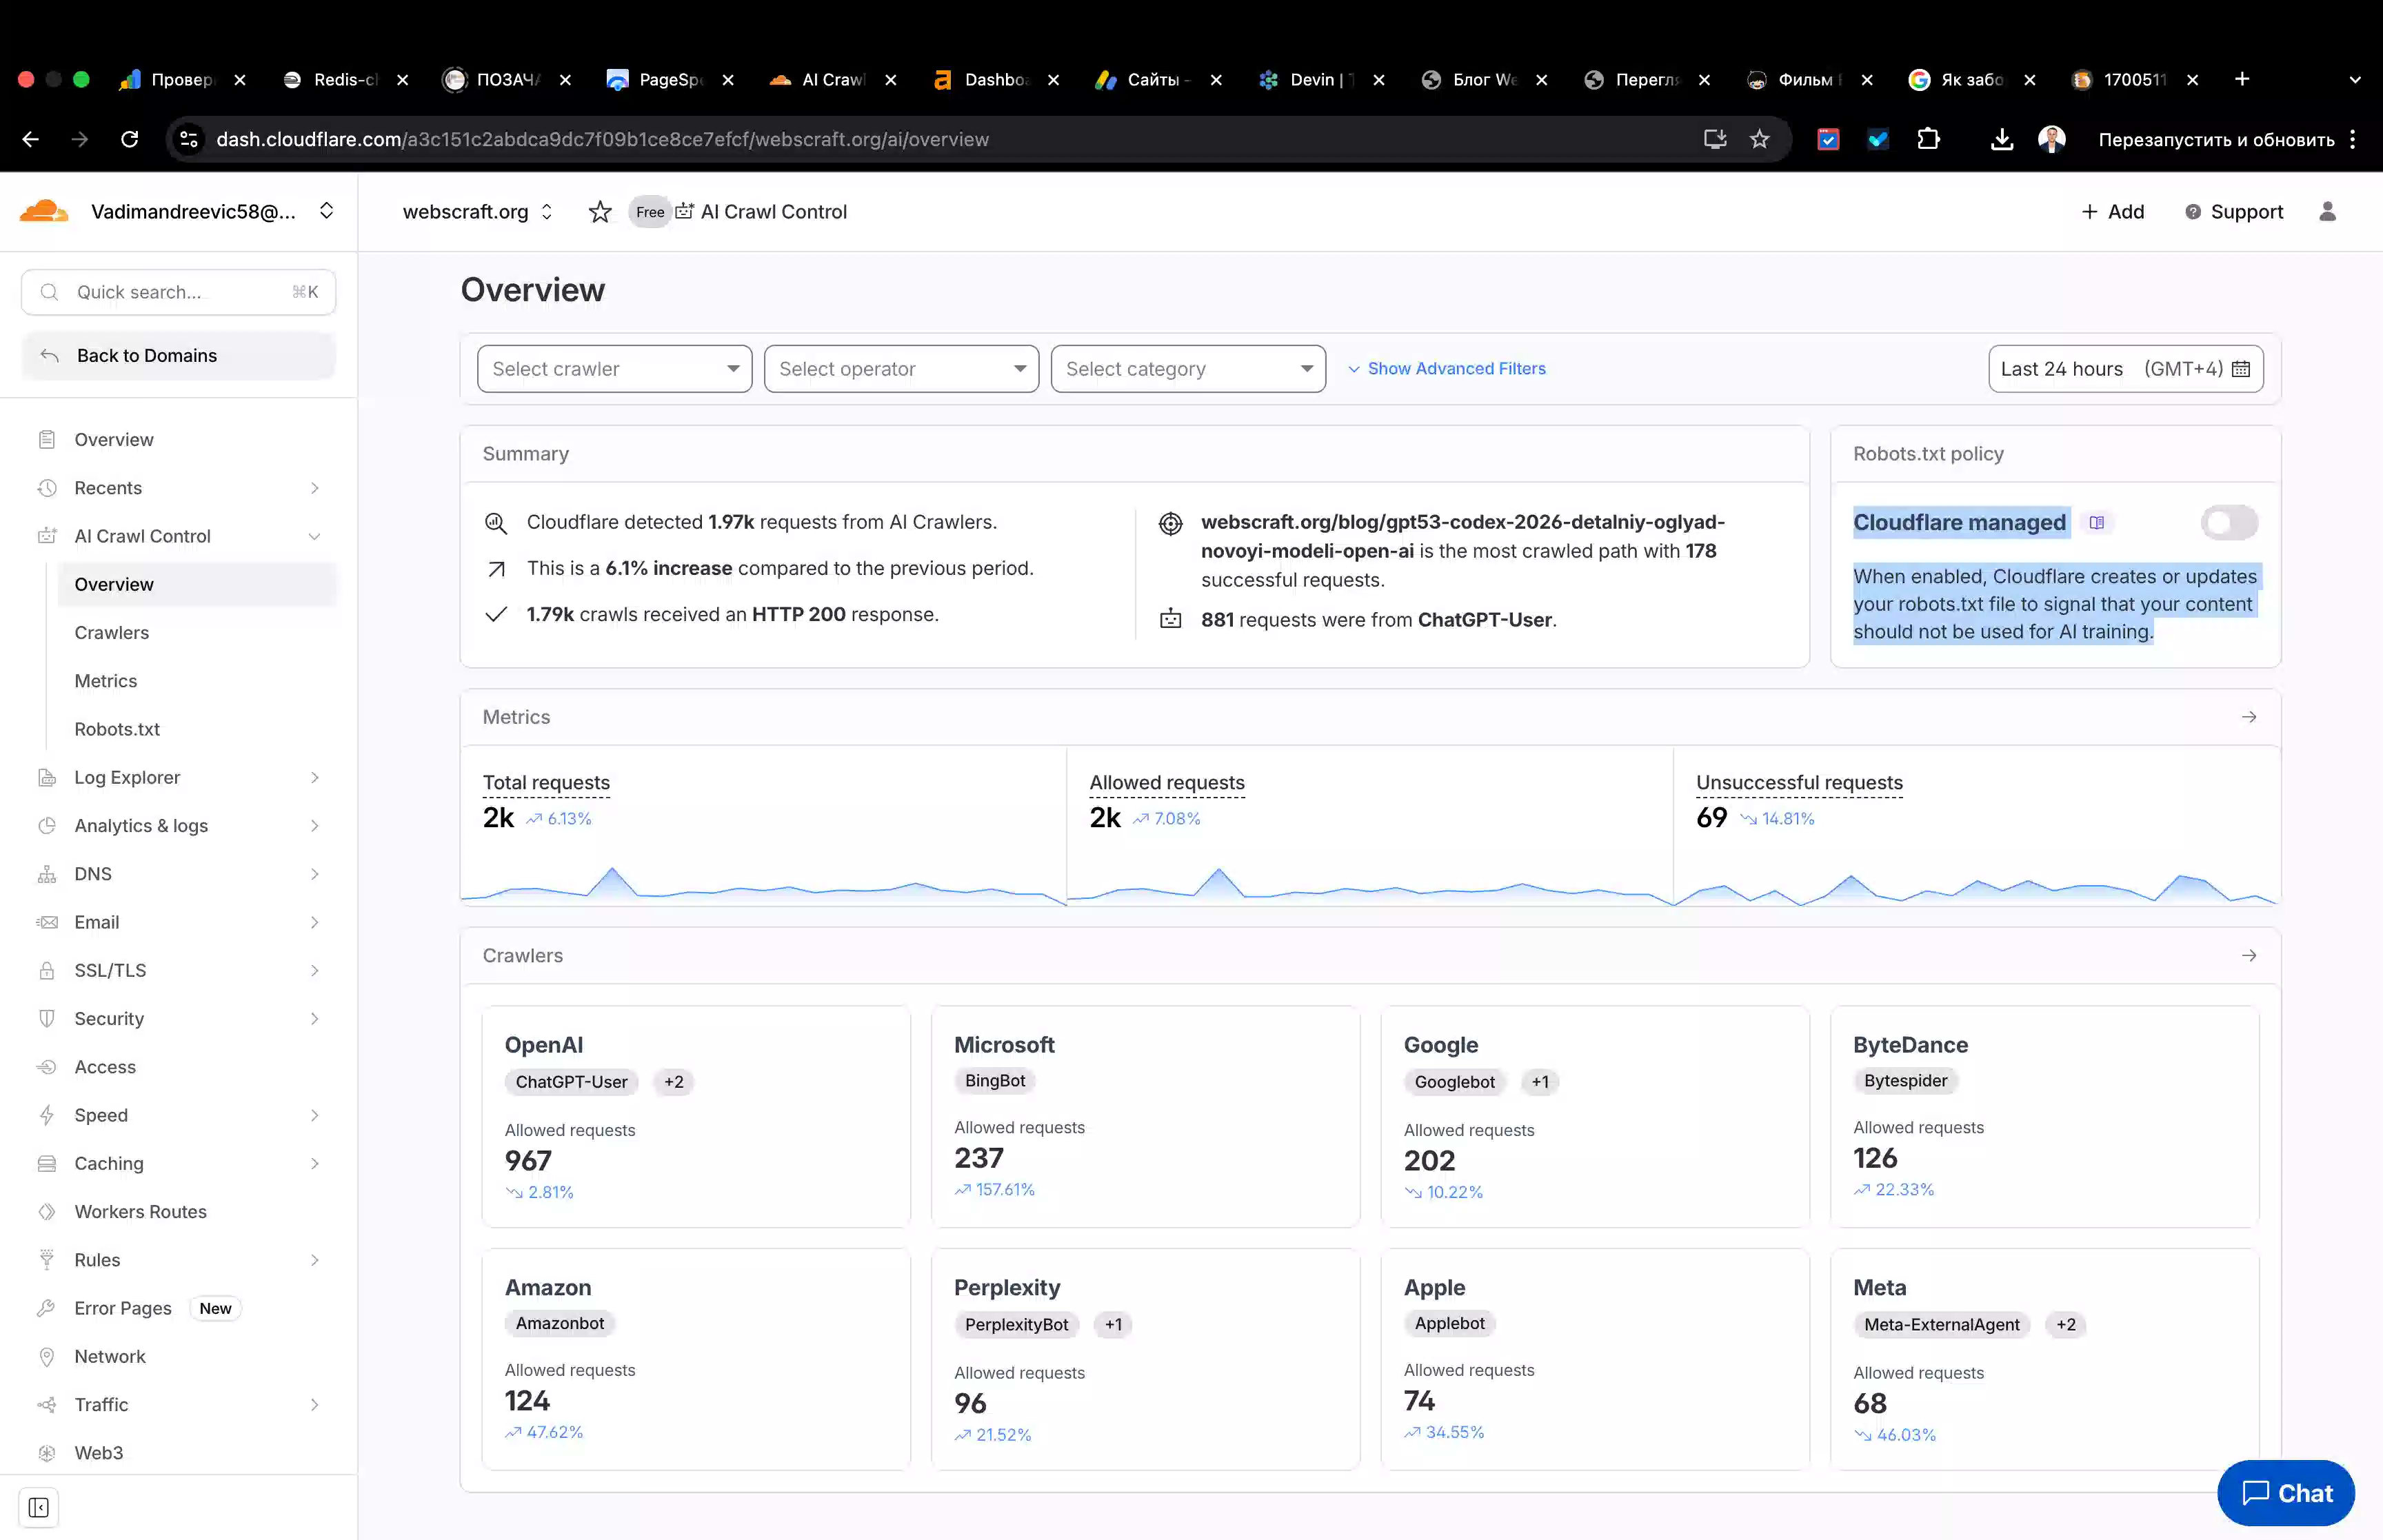Open the Select crawler dropdown
The height and width of the screenshot is (1540, 2383).
(614, 368)
